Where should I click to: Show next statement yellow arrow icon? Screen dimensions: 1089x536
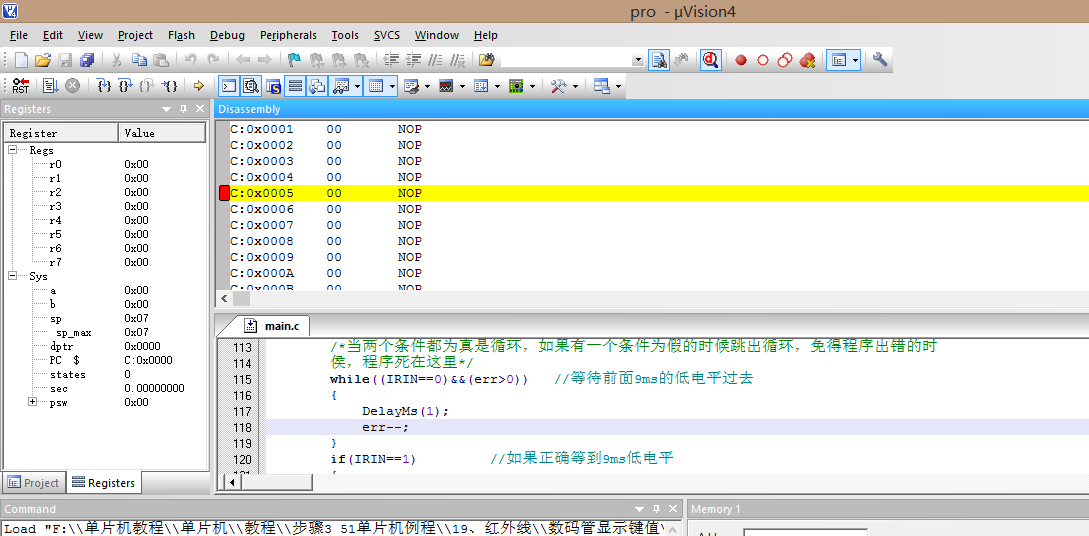coord(199,86)
